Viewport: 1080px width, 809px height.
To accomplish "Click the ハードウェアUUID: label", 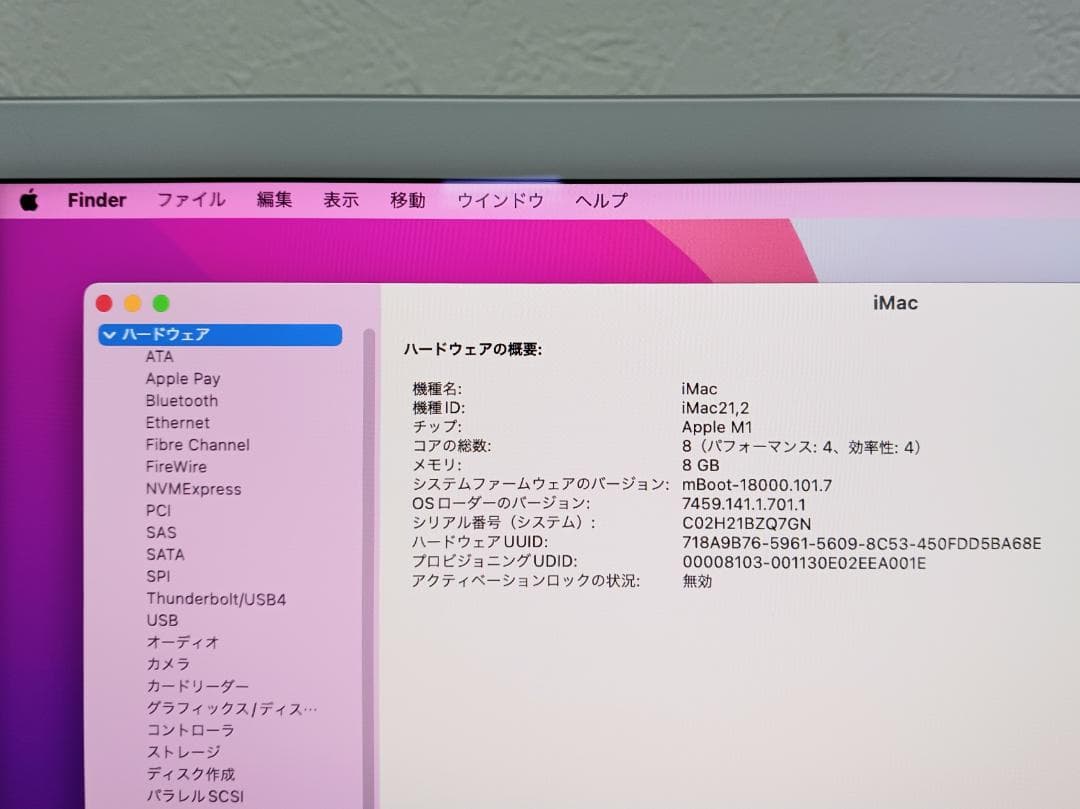I will (479, 543).
